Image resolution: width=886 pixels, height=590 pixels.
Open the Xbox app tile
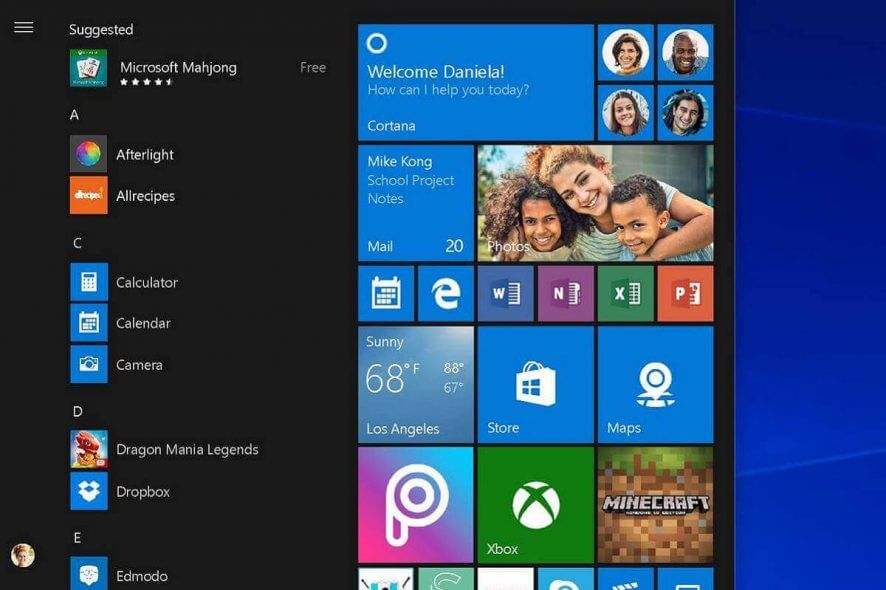coord(535,503)
